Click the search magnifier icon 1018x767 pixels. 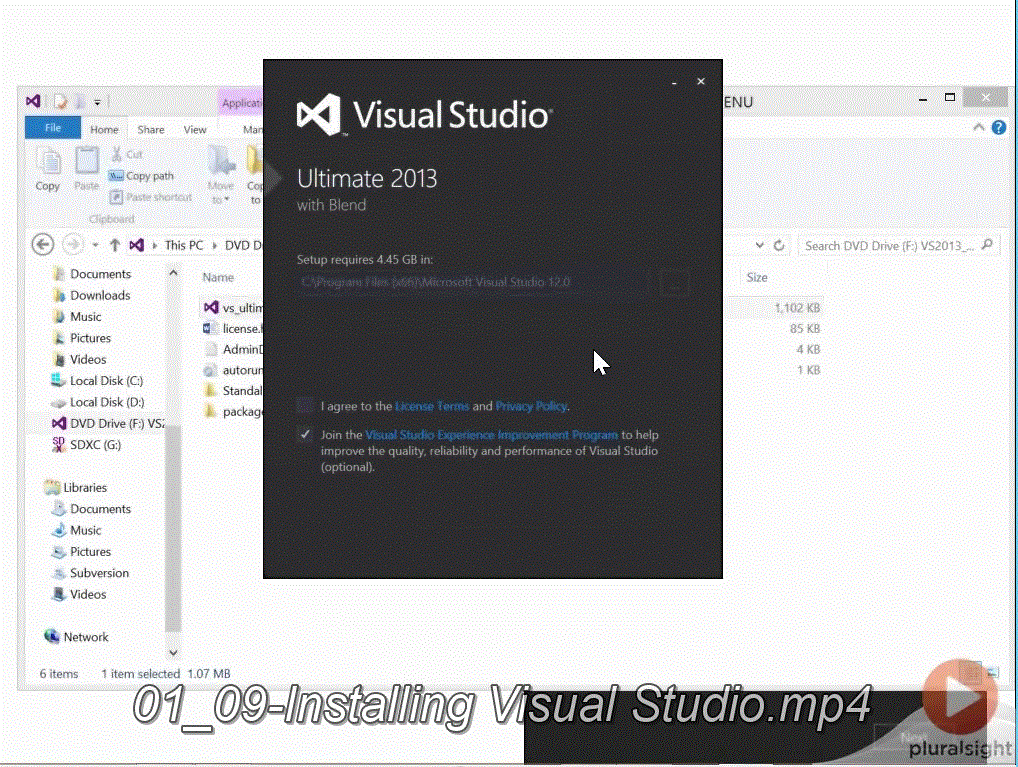tap(987, 245)
